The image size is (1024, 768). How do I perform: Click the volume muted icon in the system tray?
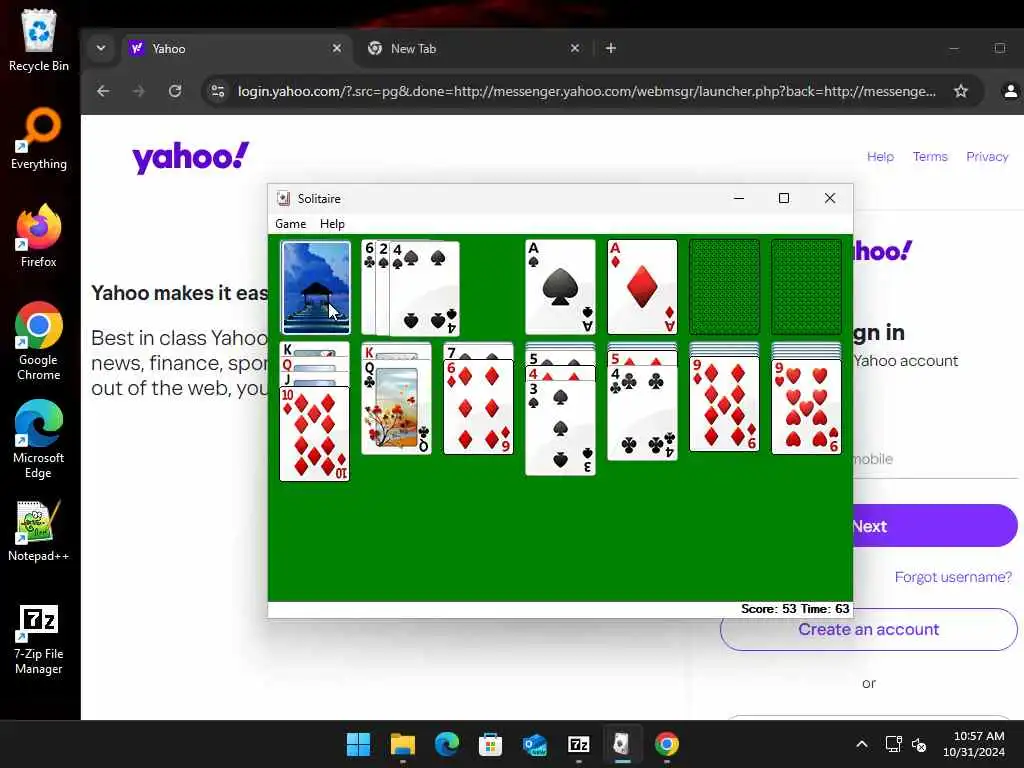(x=919, y=744)
